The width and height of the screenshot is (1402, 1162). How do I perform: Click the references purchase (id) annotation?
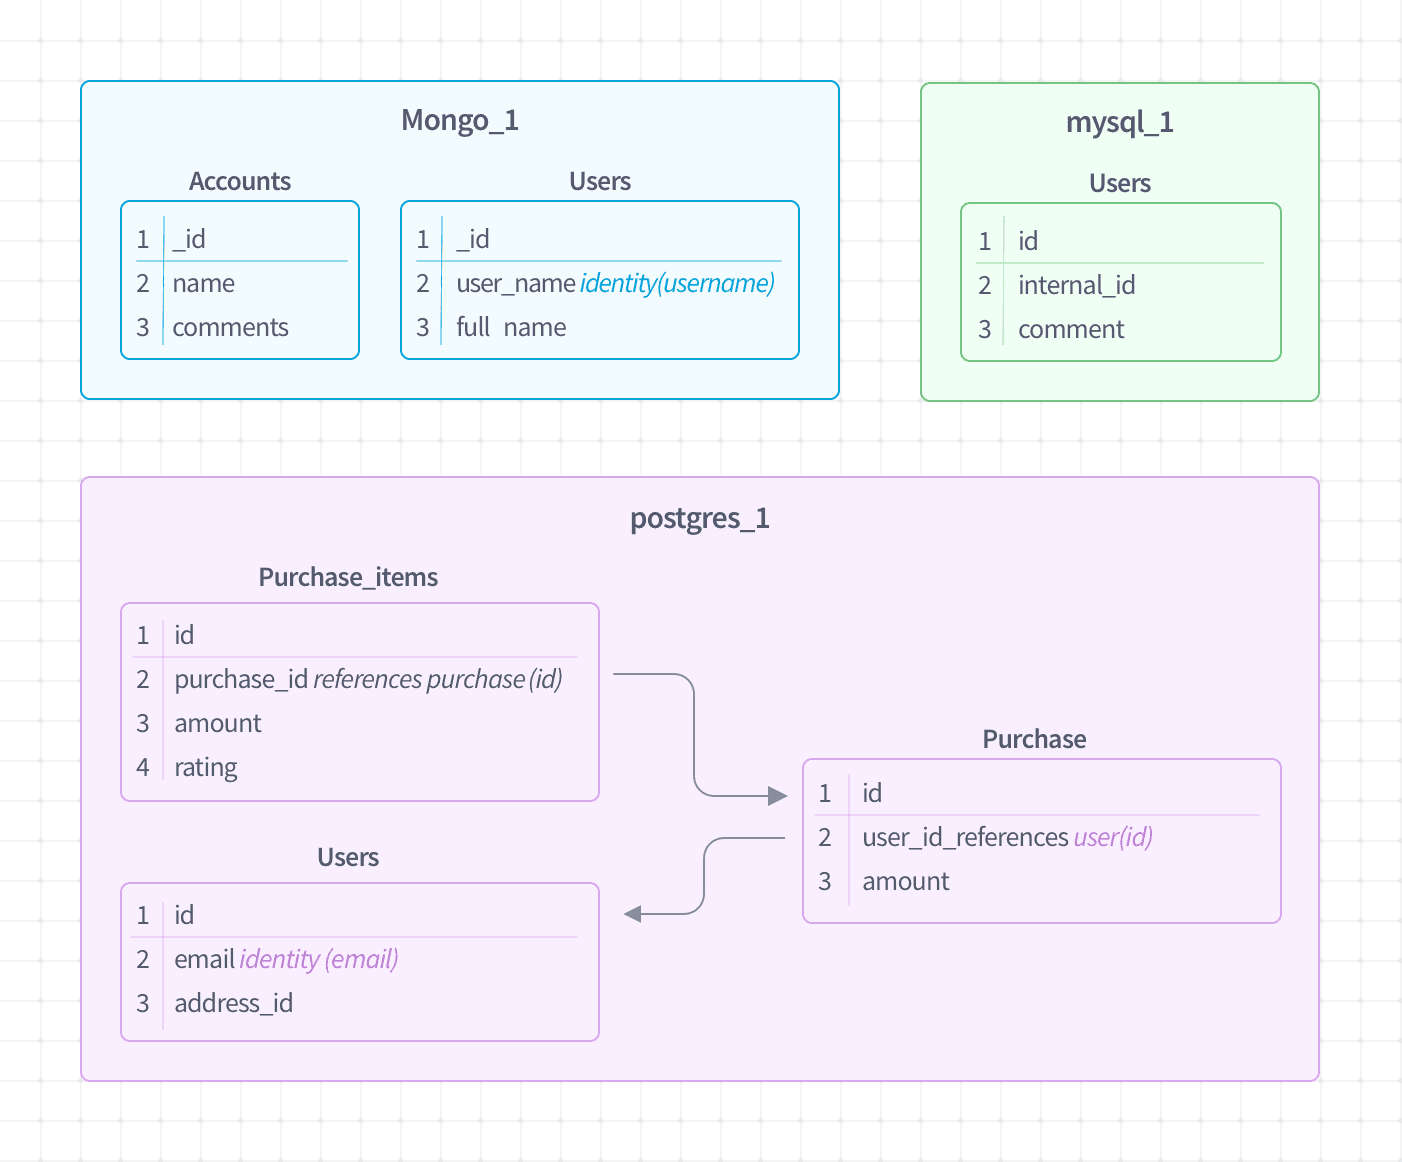(438, 679)
